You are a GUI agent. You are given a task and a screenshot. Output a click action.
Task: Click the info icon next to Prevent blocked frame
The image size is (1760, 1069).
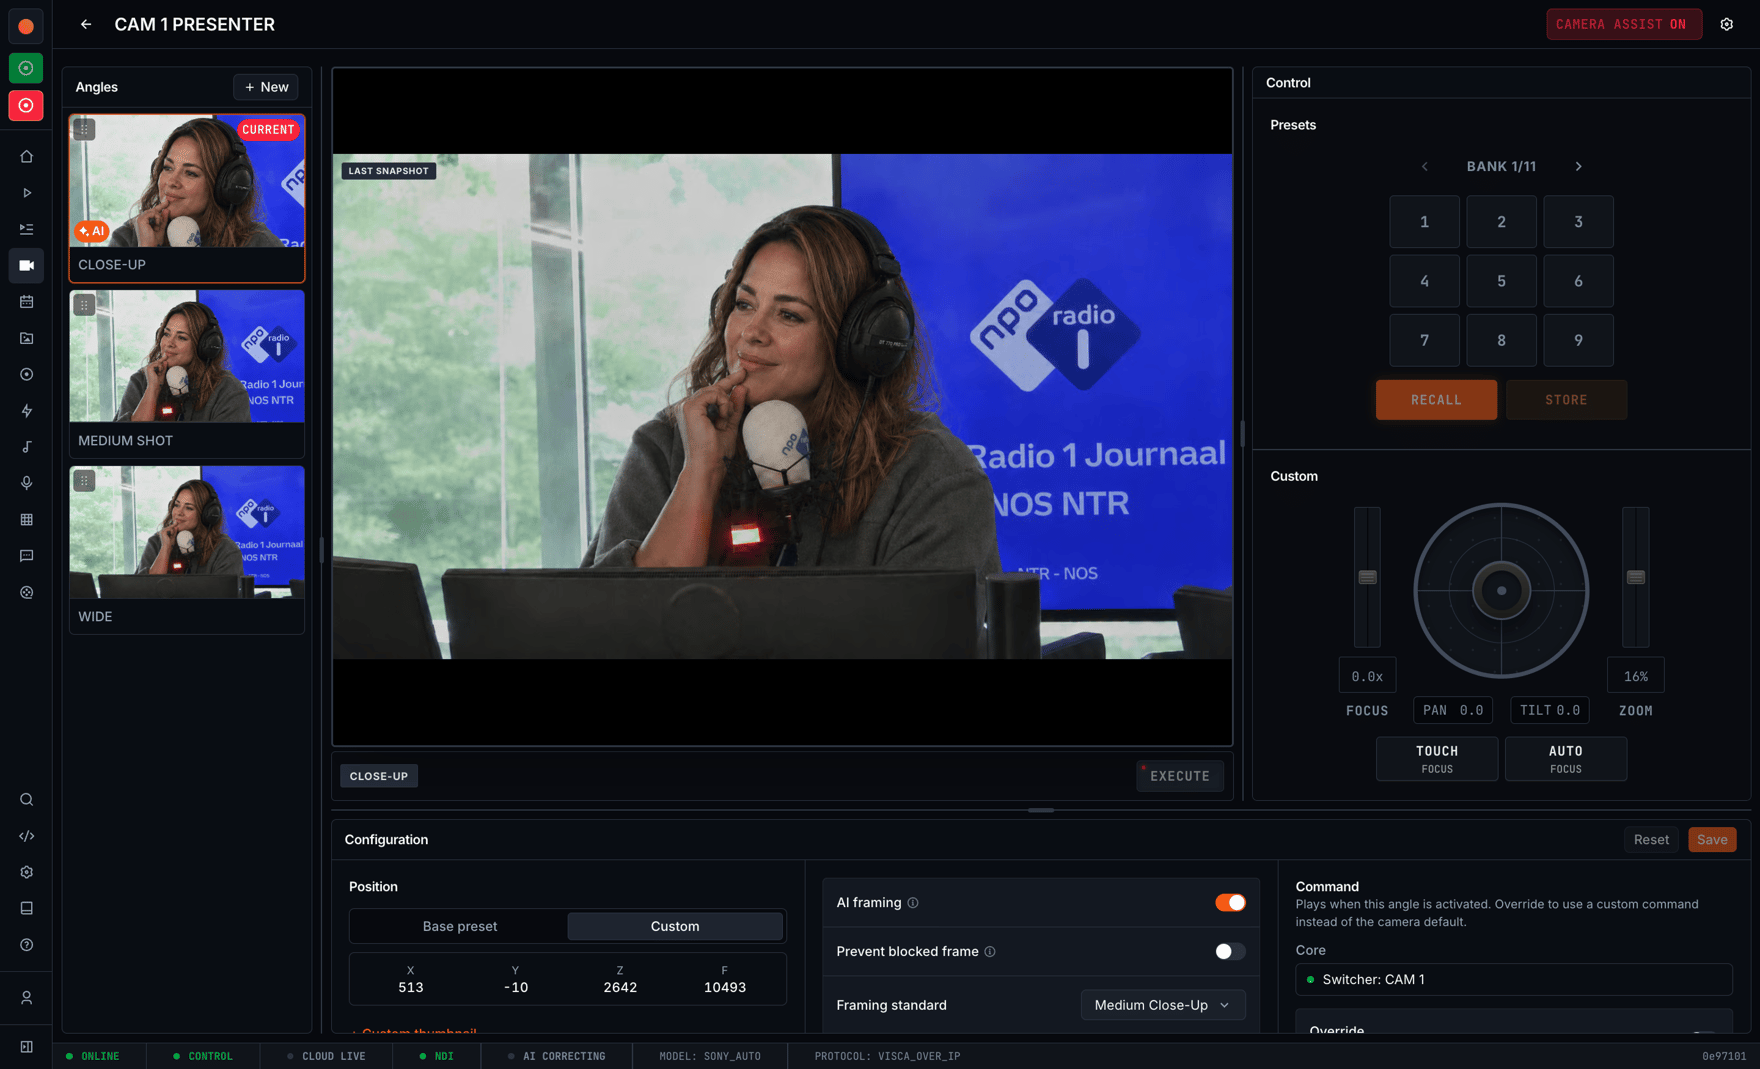(990, 952)
